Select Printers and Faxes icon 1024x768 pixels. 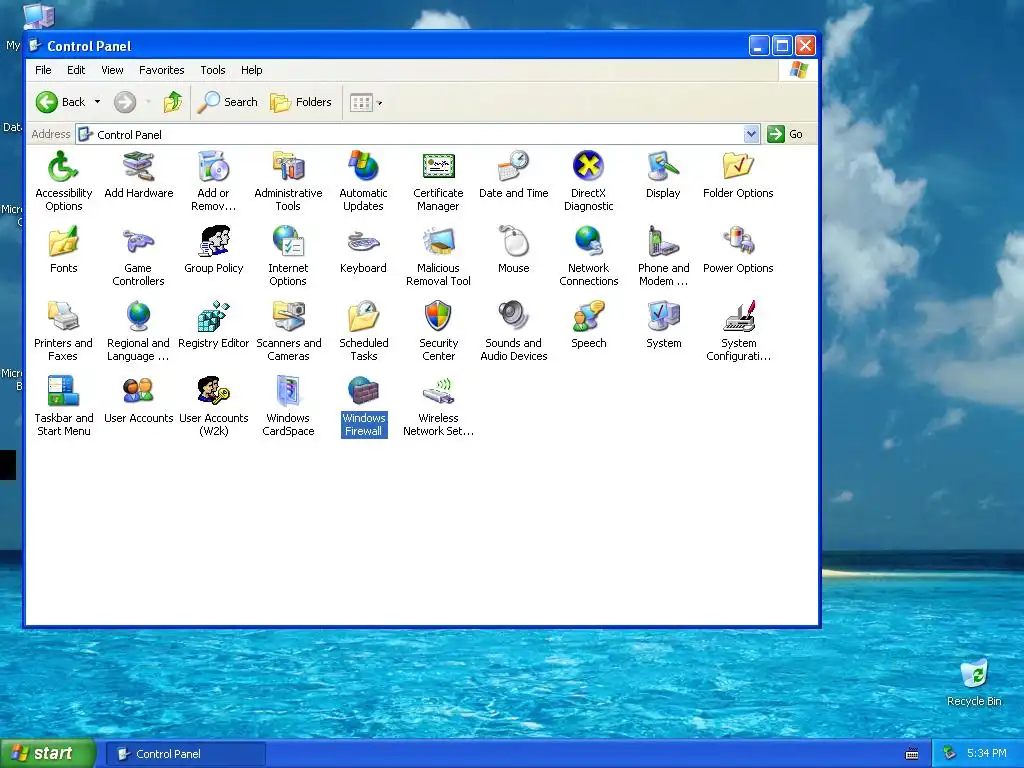(x=63, y=332)
